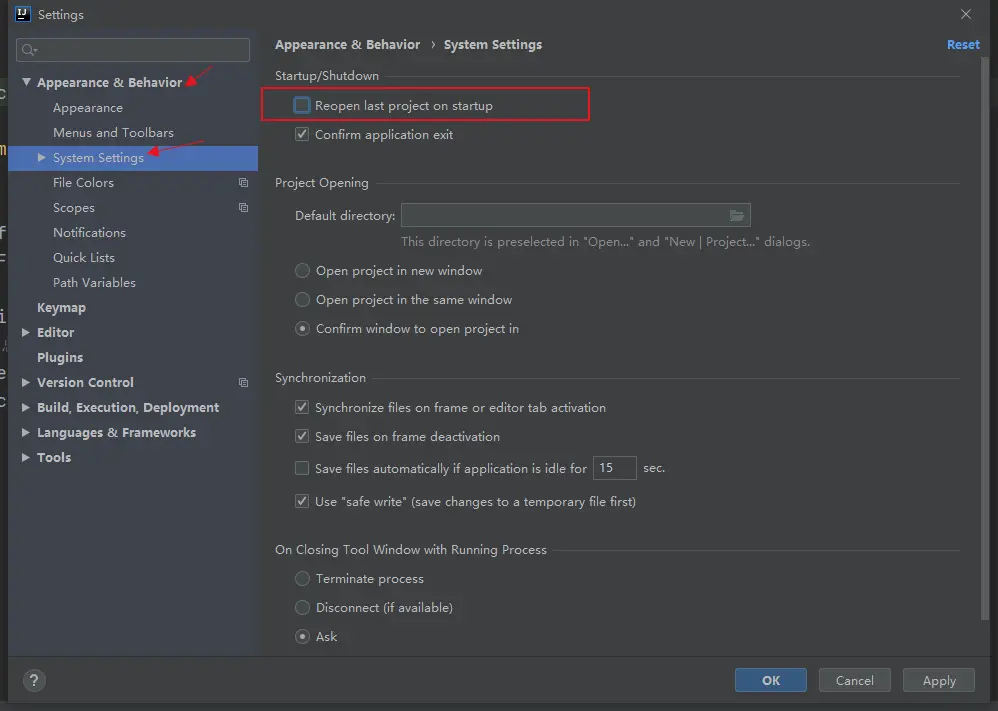The height and width of the screenshot is (711, 998).
Task: Expand Build, Execution, Deployment arrow
Action: click(x=25, y=407)
